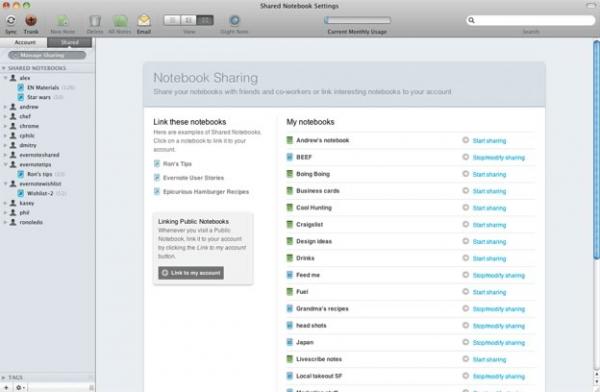
Task: Click the scroll arrows at scrollbar bottom
Action: [596, 377]
